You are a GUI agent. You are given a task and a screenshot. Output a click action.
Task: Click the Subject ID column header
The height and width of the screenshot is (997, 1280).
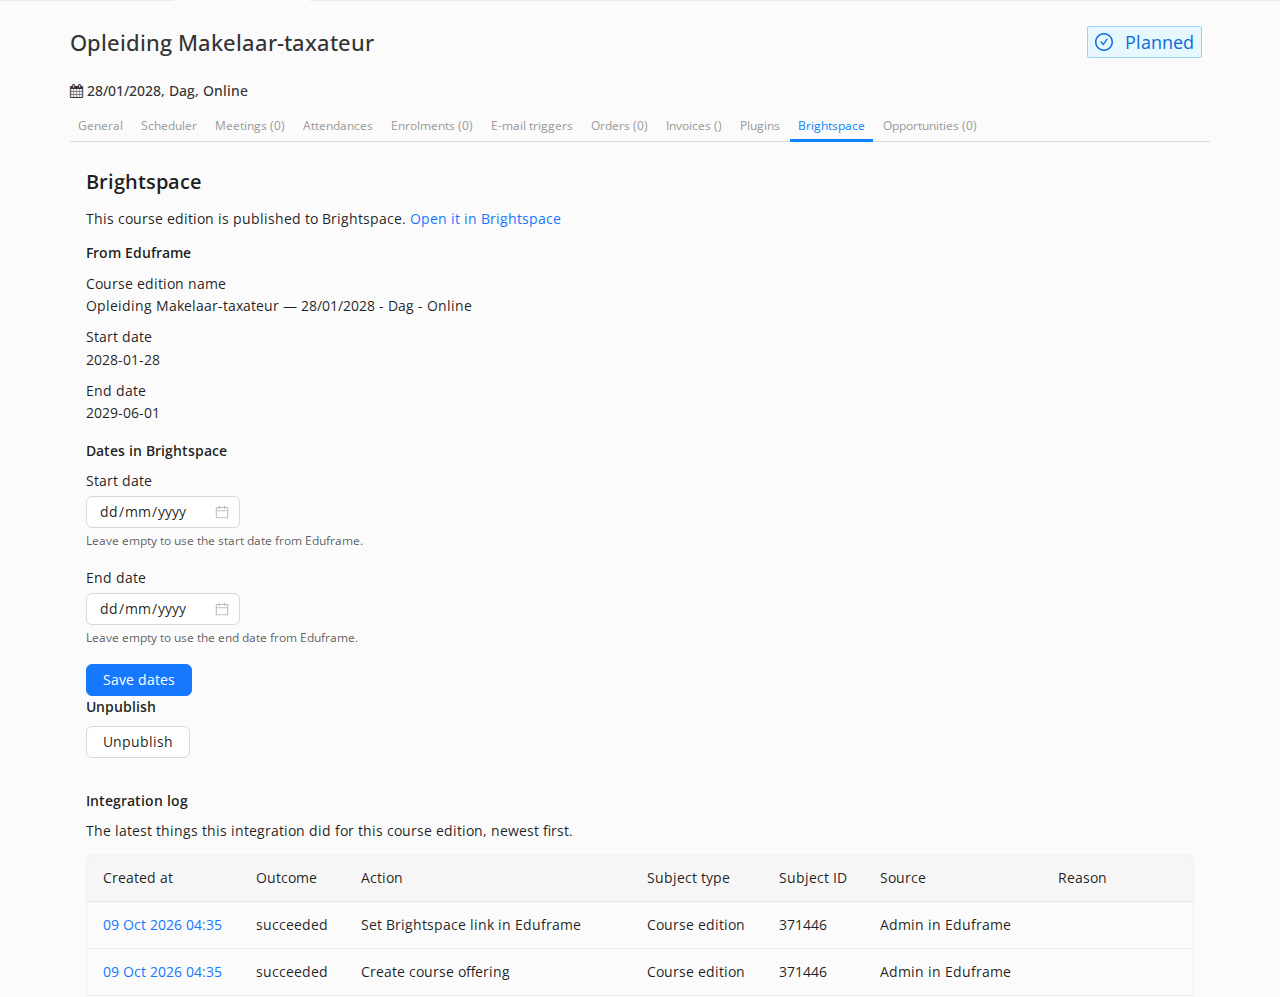pos(813,878)
